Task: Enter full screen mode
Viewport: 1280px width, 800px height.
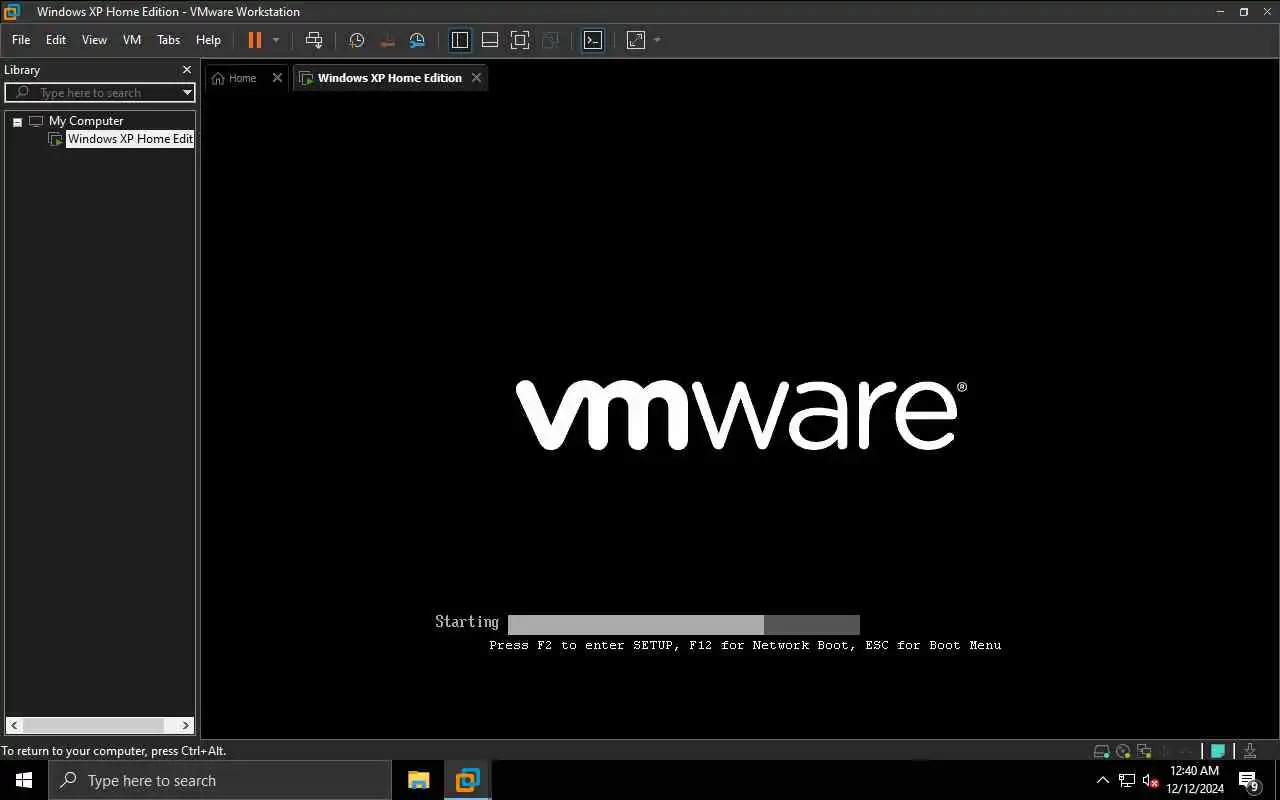Action: [520, 40]
